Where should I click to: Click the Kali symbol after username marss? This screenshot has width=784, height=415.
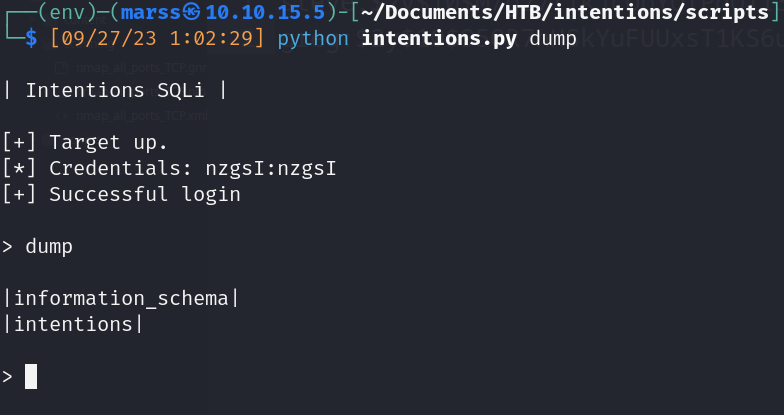pyautogui.click(x=190, y=15)
